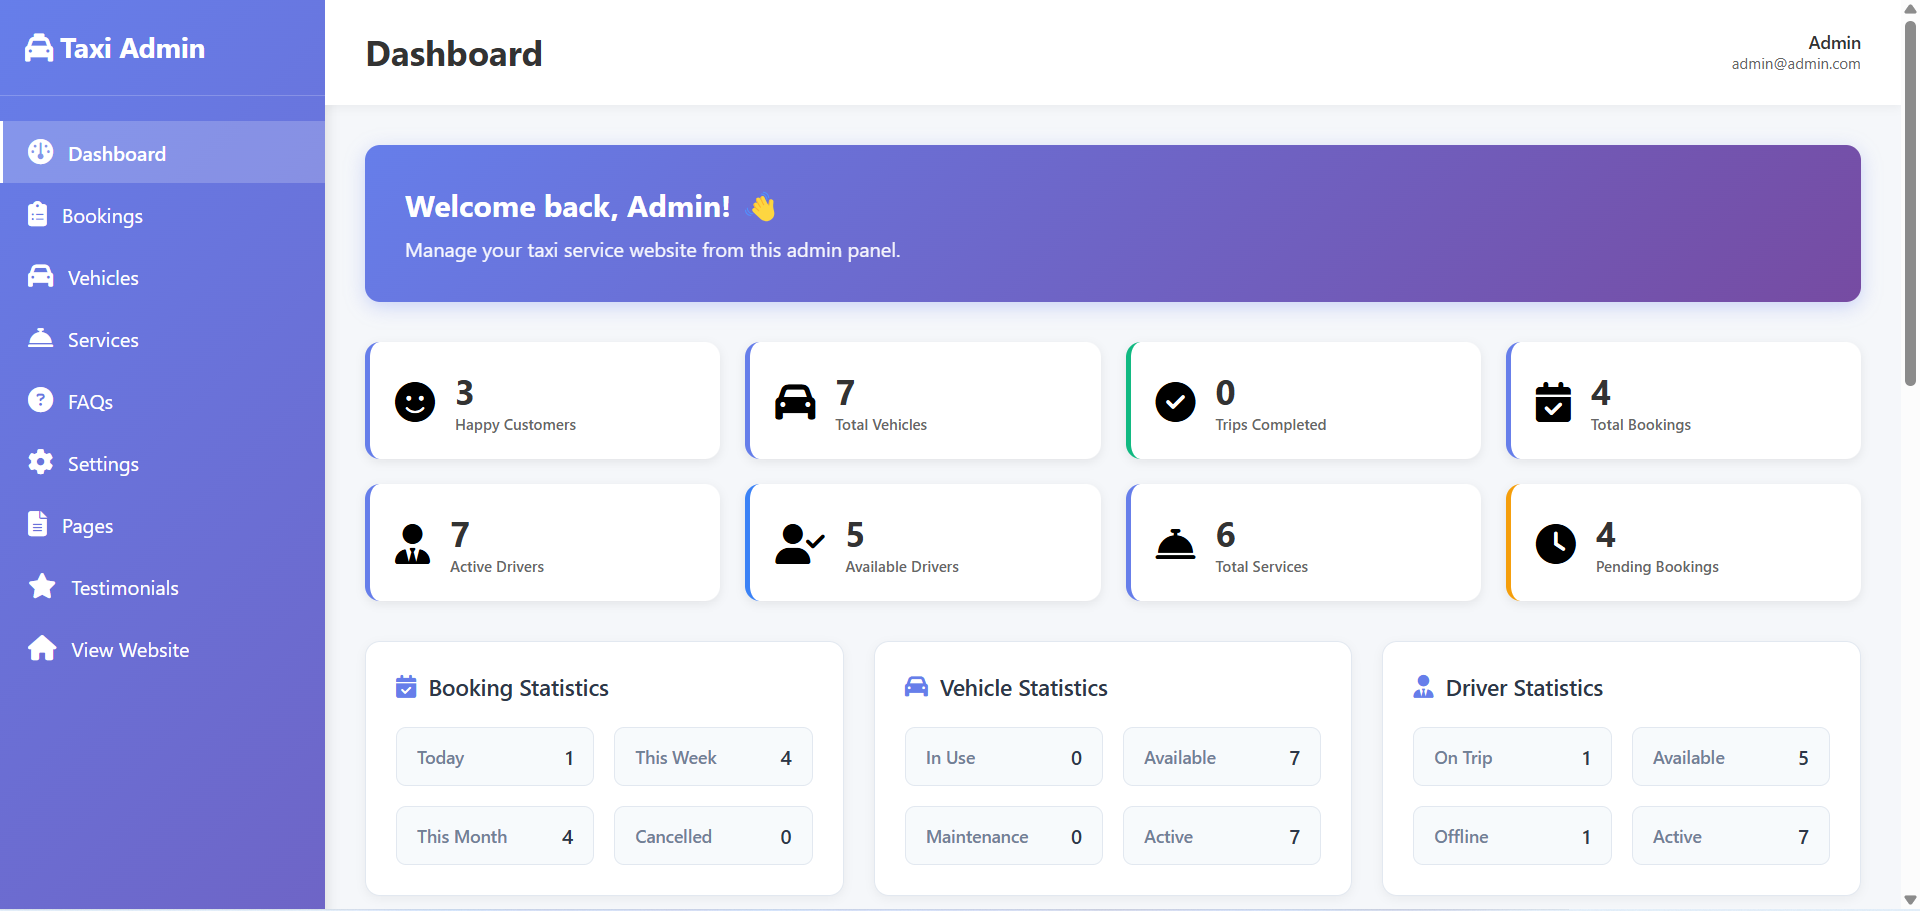Click the checkmark icon on Trips Completed card
This screenshot has height=911, width=1920.
pyautogui.click(x=1175, y=402)
